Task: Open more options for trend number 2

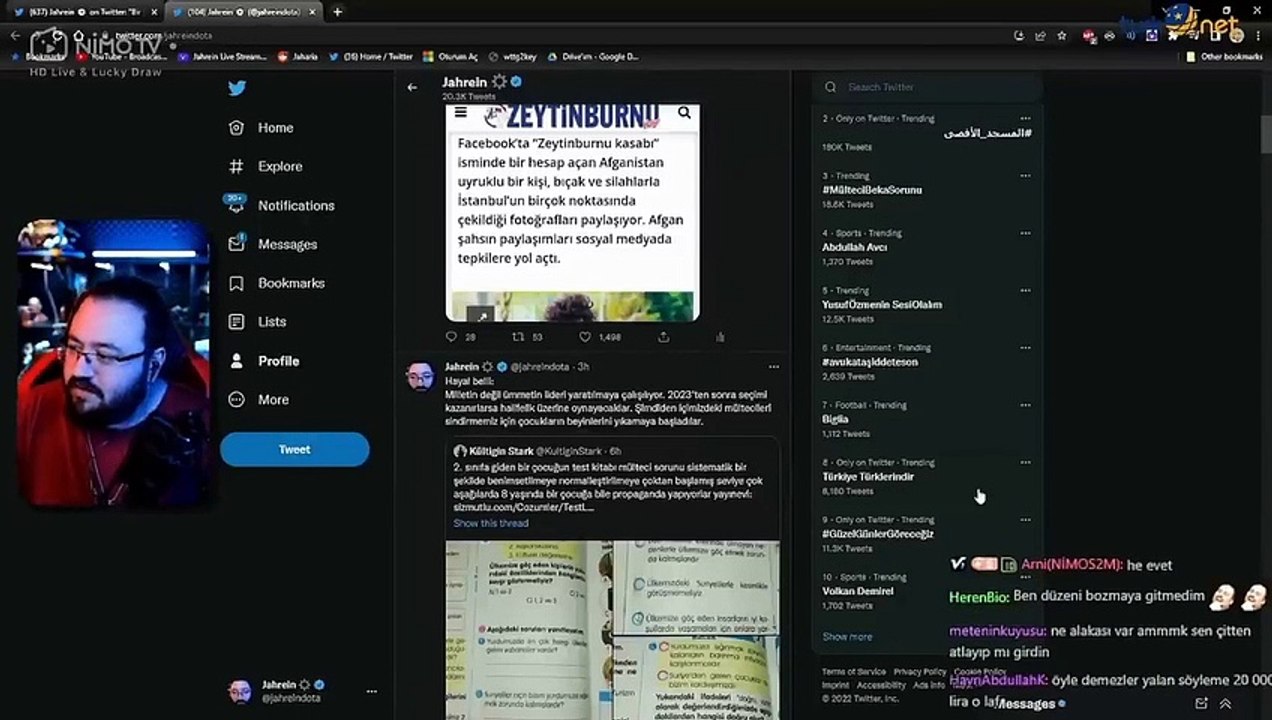Action: tap(1025, 118)
